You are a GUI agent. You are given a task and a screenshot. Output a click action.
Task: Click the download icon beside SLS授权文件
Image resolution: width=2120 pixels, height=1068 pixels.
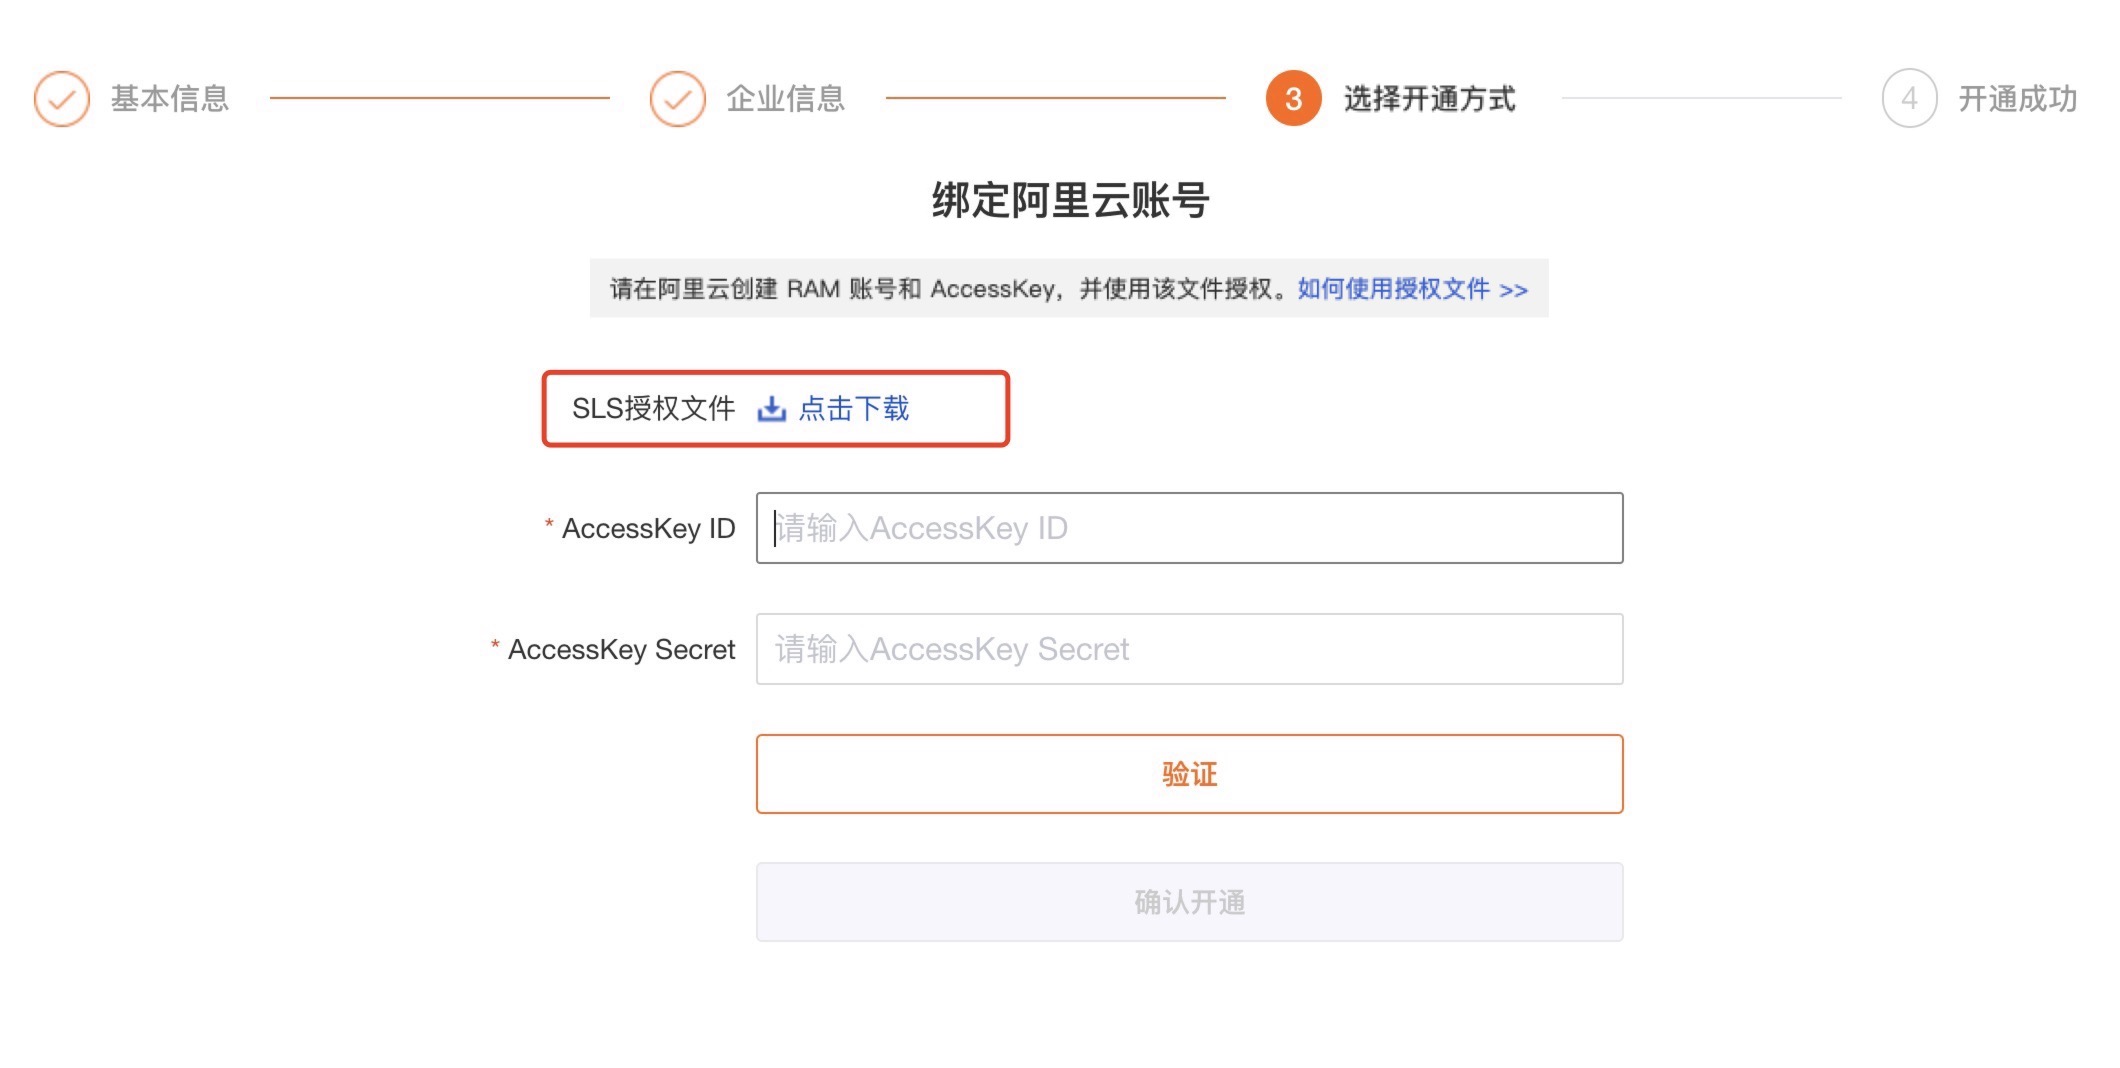tap(771, 409)
